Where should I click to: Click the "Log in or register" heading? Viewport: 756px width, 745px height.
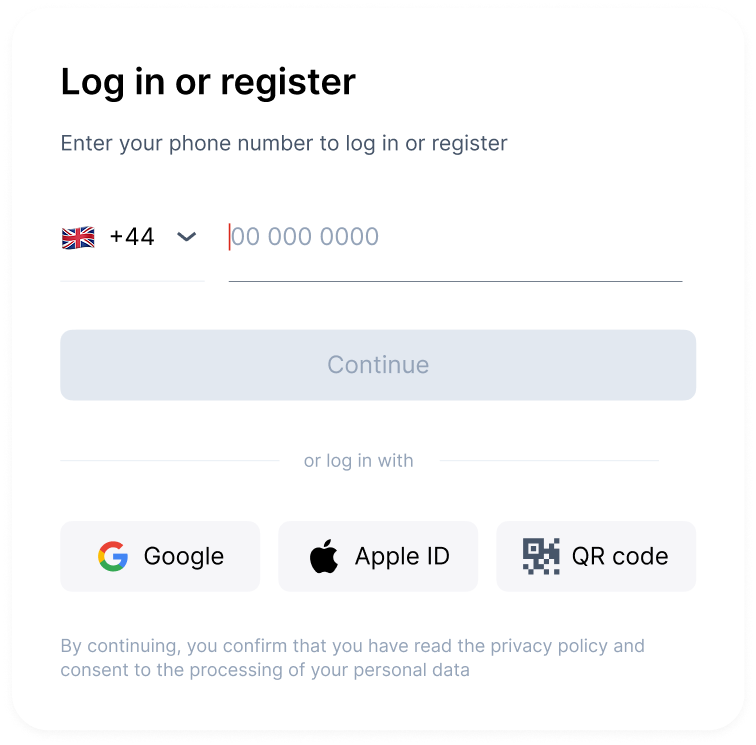[208, 82]
